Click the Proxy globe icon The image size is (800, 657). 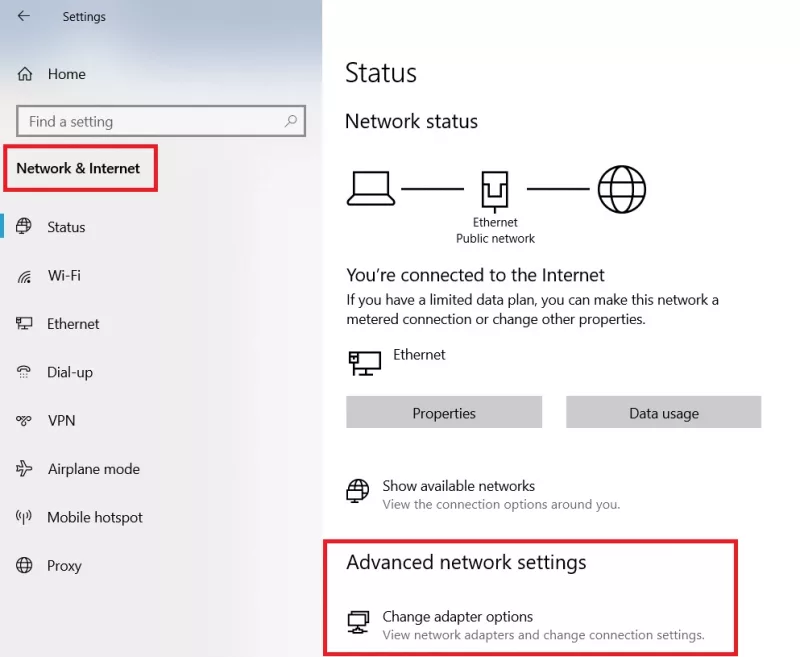pos(25,566)
